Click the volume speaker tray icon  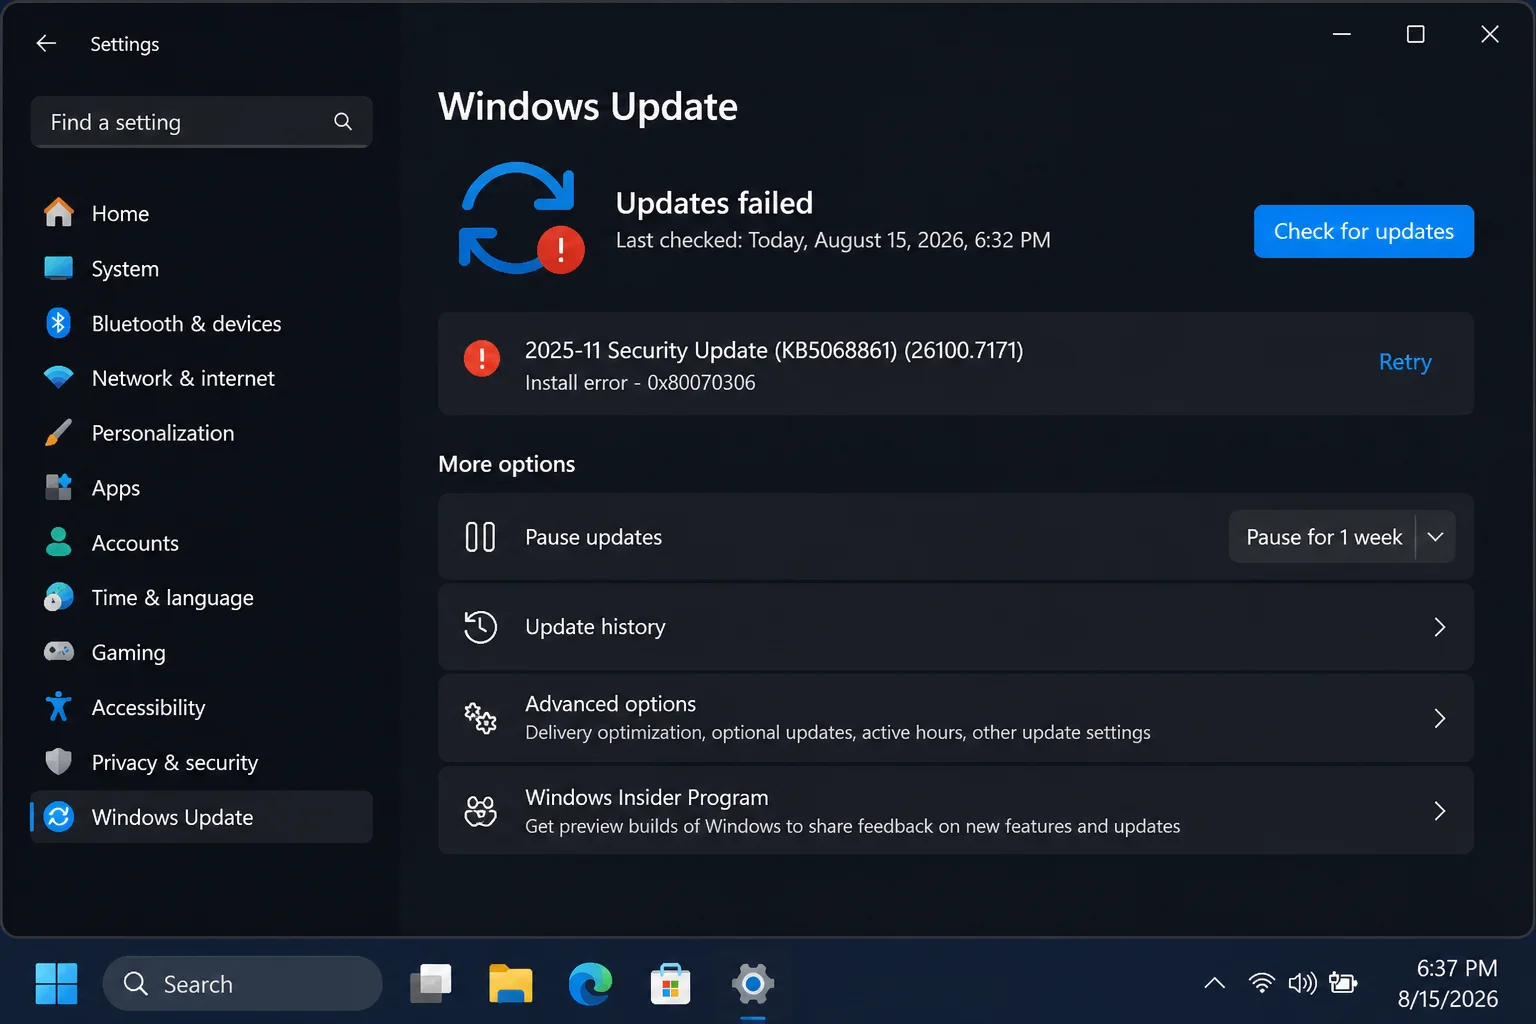[1302, 983]
